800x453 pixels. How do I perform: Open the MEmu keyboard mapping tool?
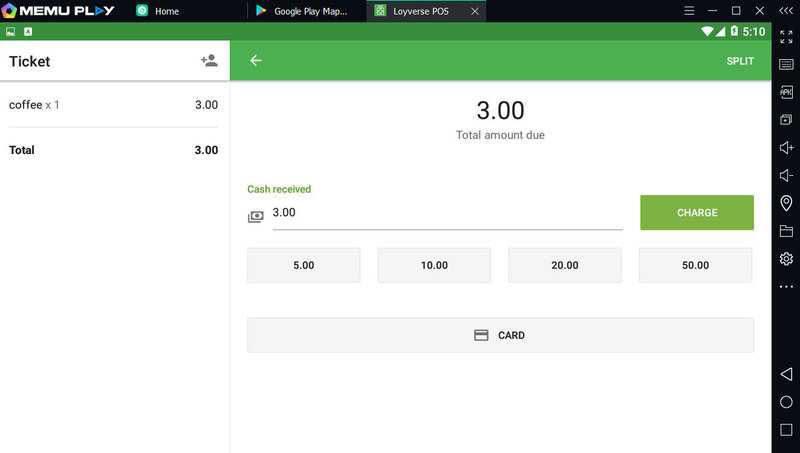[x=786, y=63]
